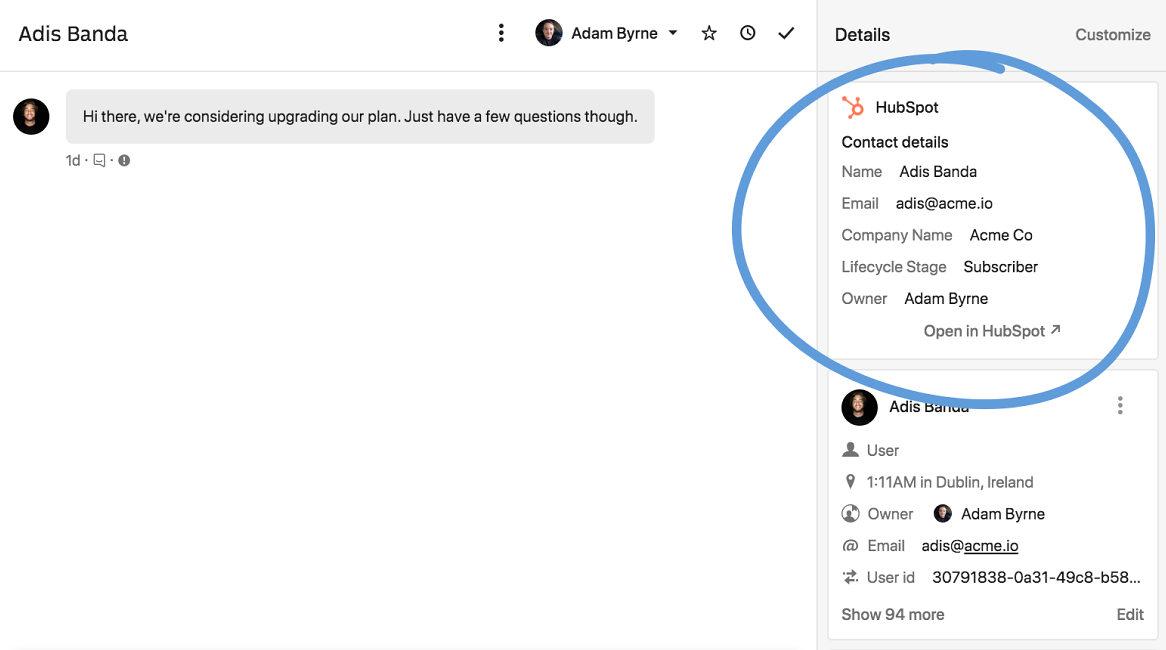This screenshot has height=650, width=1166.
Task: Open three-dot menu on Adis Banda card
Action: pyautogui.click(x=1120, y=405)
